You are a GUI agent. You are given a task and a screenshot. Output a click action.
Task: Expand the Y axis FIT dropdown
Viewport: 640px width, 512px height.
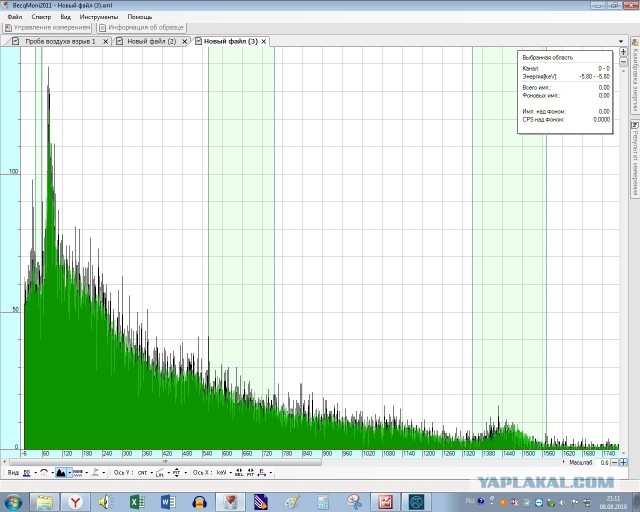click(186, 473)
